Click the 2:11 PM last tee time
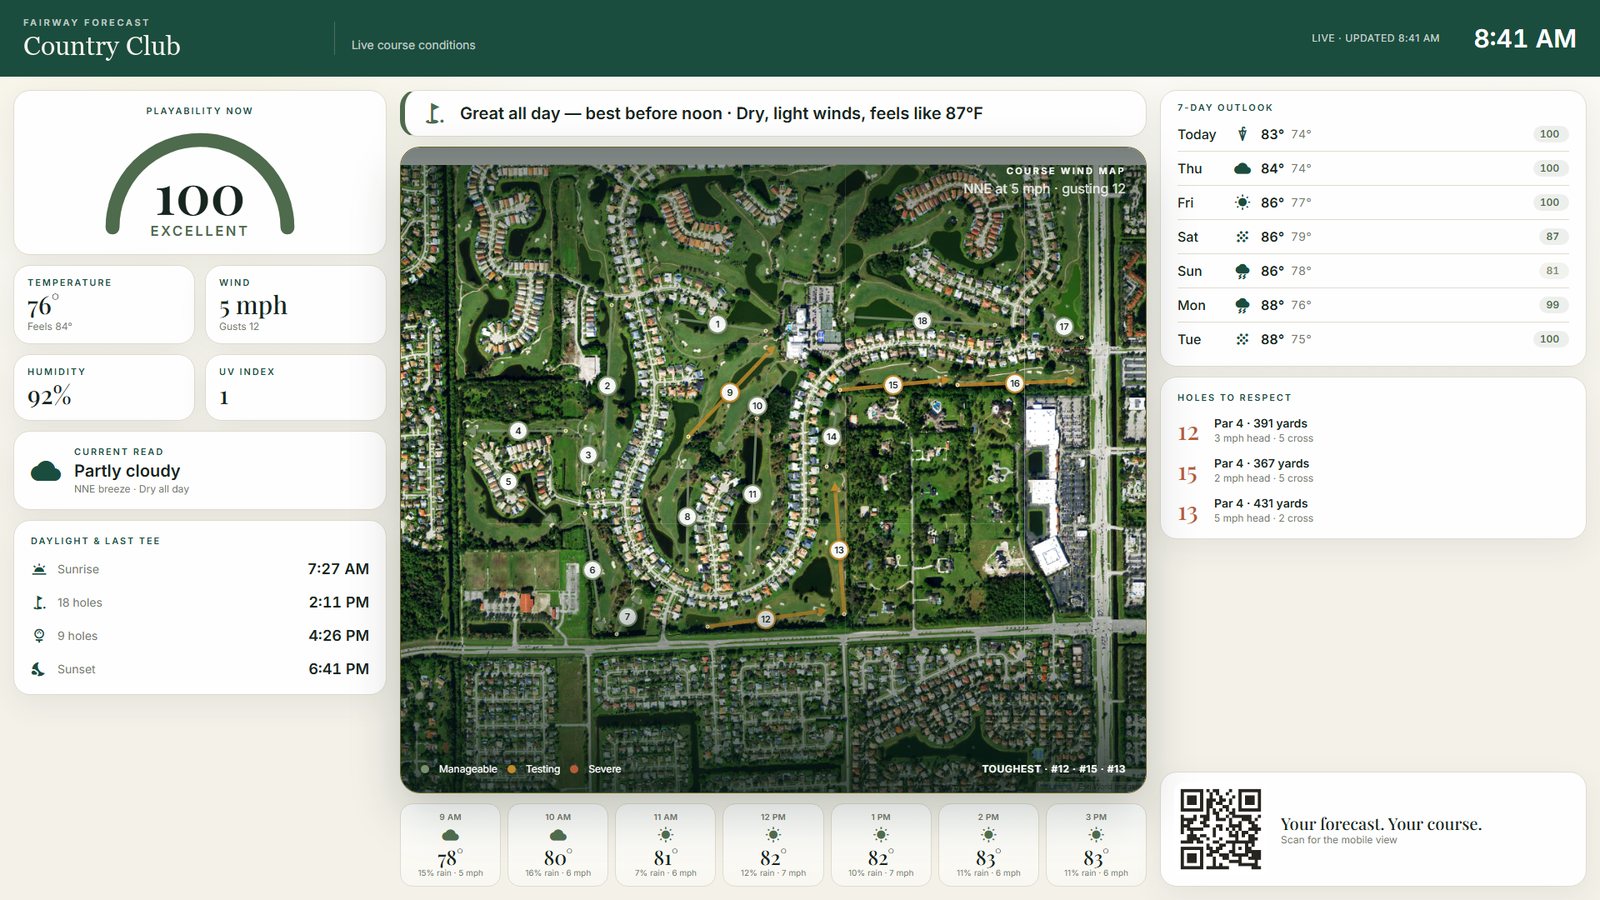1600x900 pixels. tap(339, 603)
